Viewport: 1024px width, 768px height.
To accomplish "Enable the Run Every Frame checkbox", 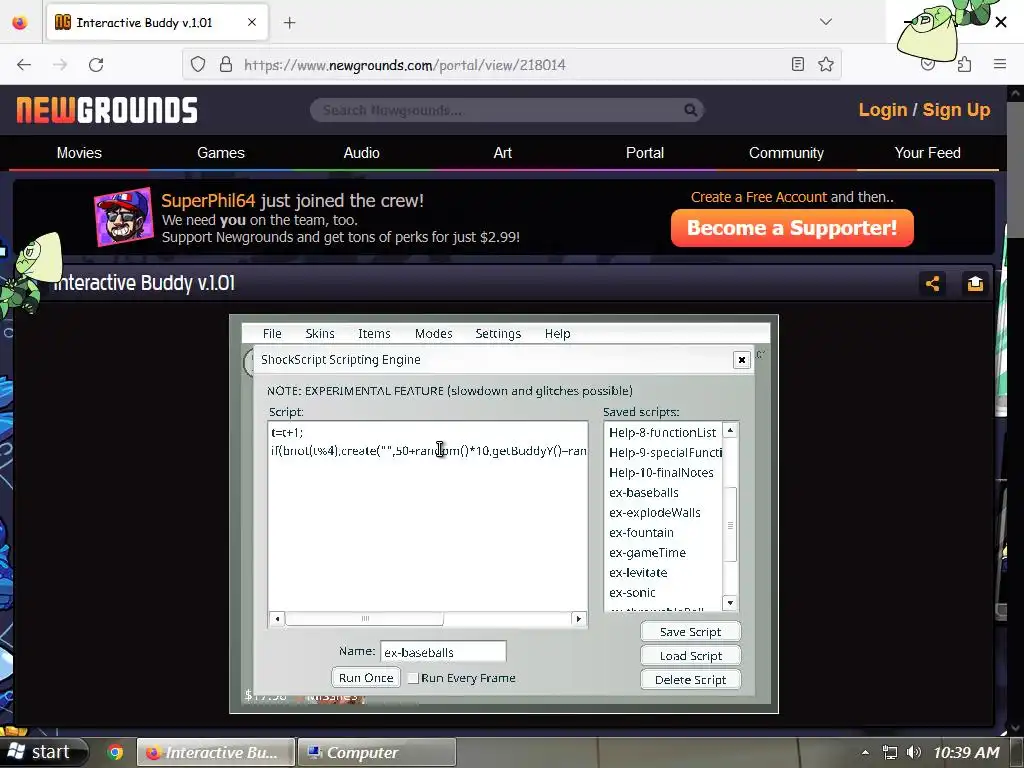I will [x=413, y=679].
